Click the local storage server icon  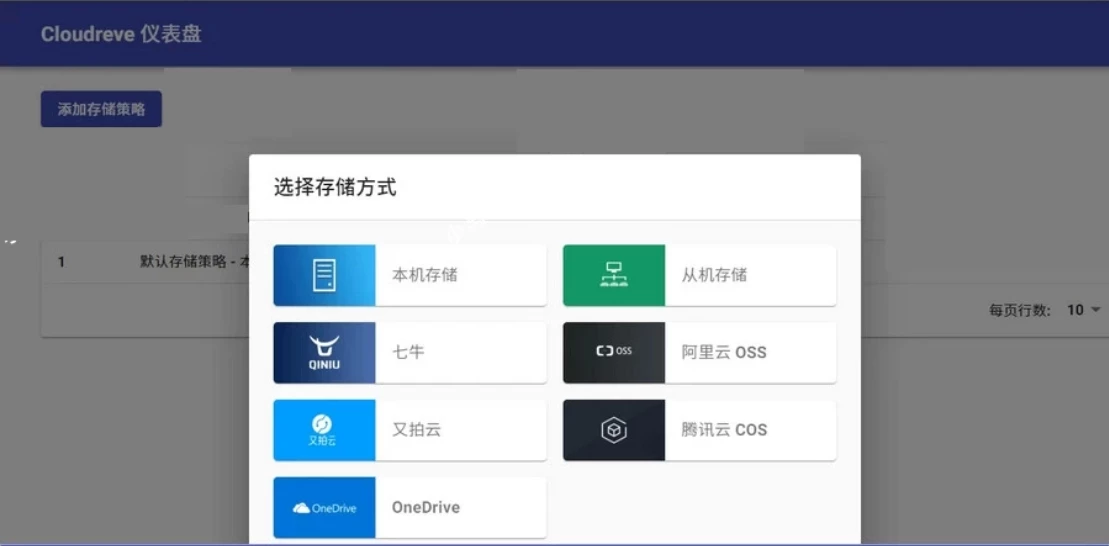pyautogui.click(x=324, y=275)
